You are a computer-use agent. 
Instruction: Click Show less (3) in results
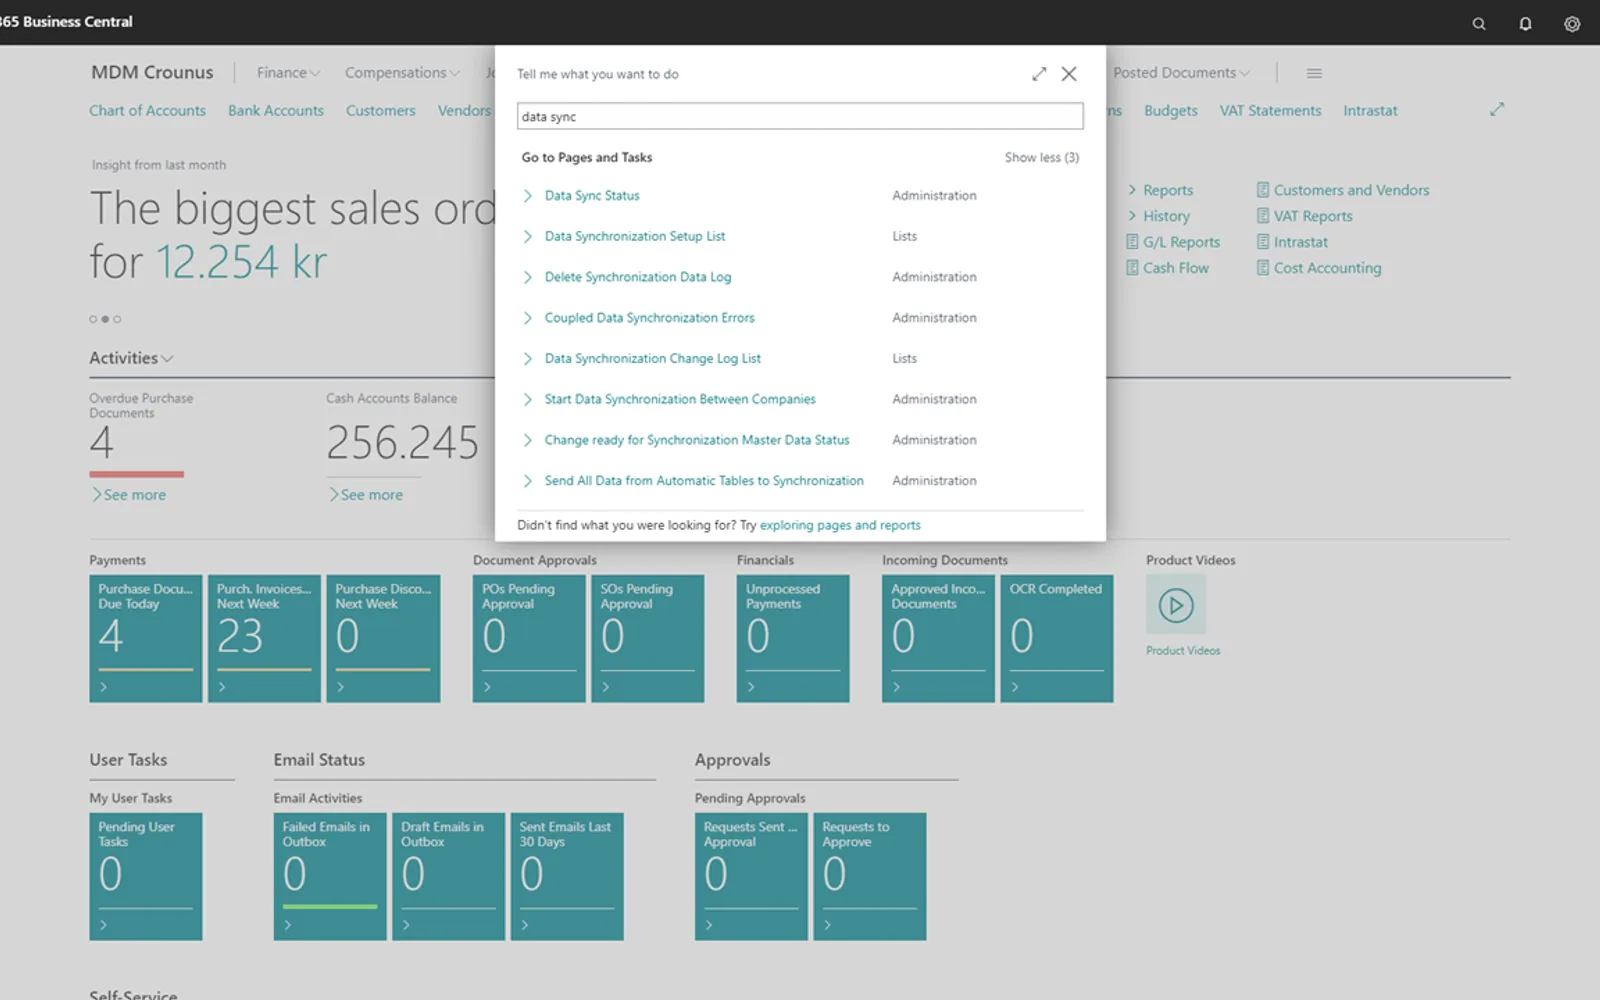[1042, 157]
